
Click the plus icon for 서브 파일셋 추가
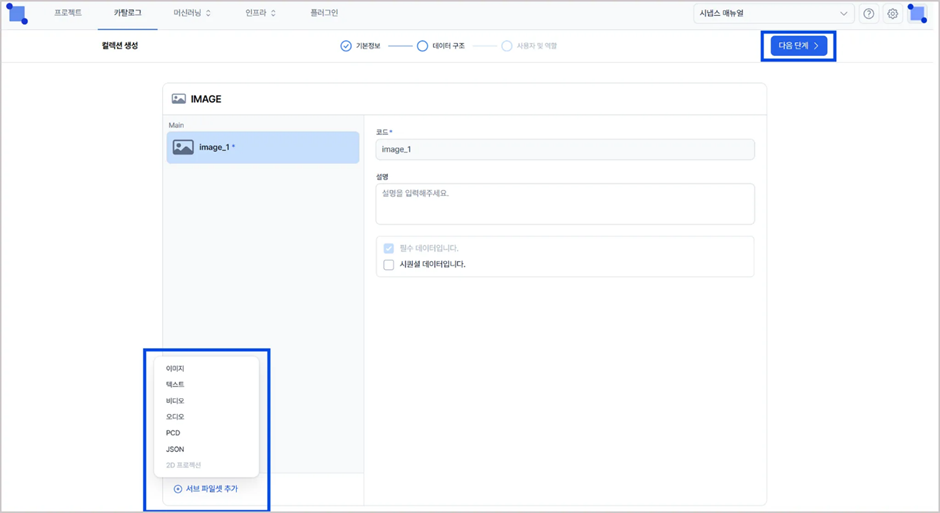click(x=177, y=489)
